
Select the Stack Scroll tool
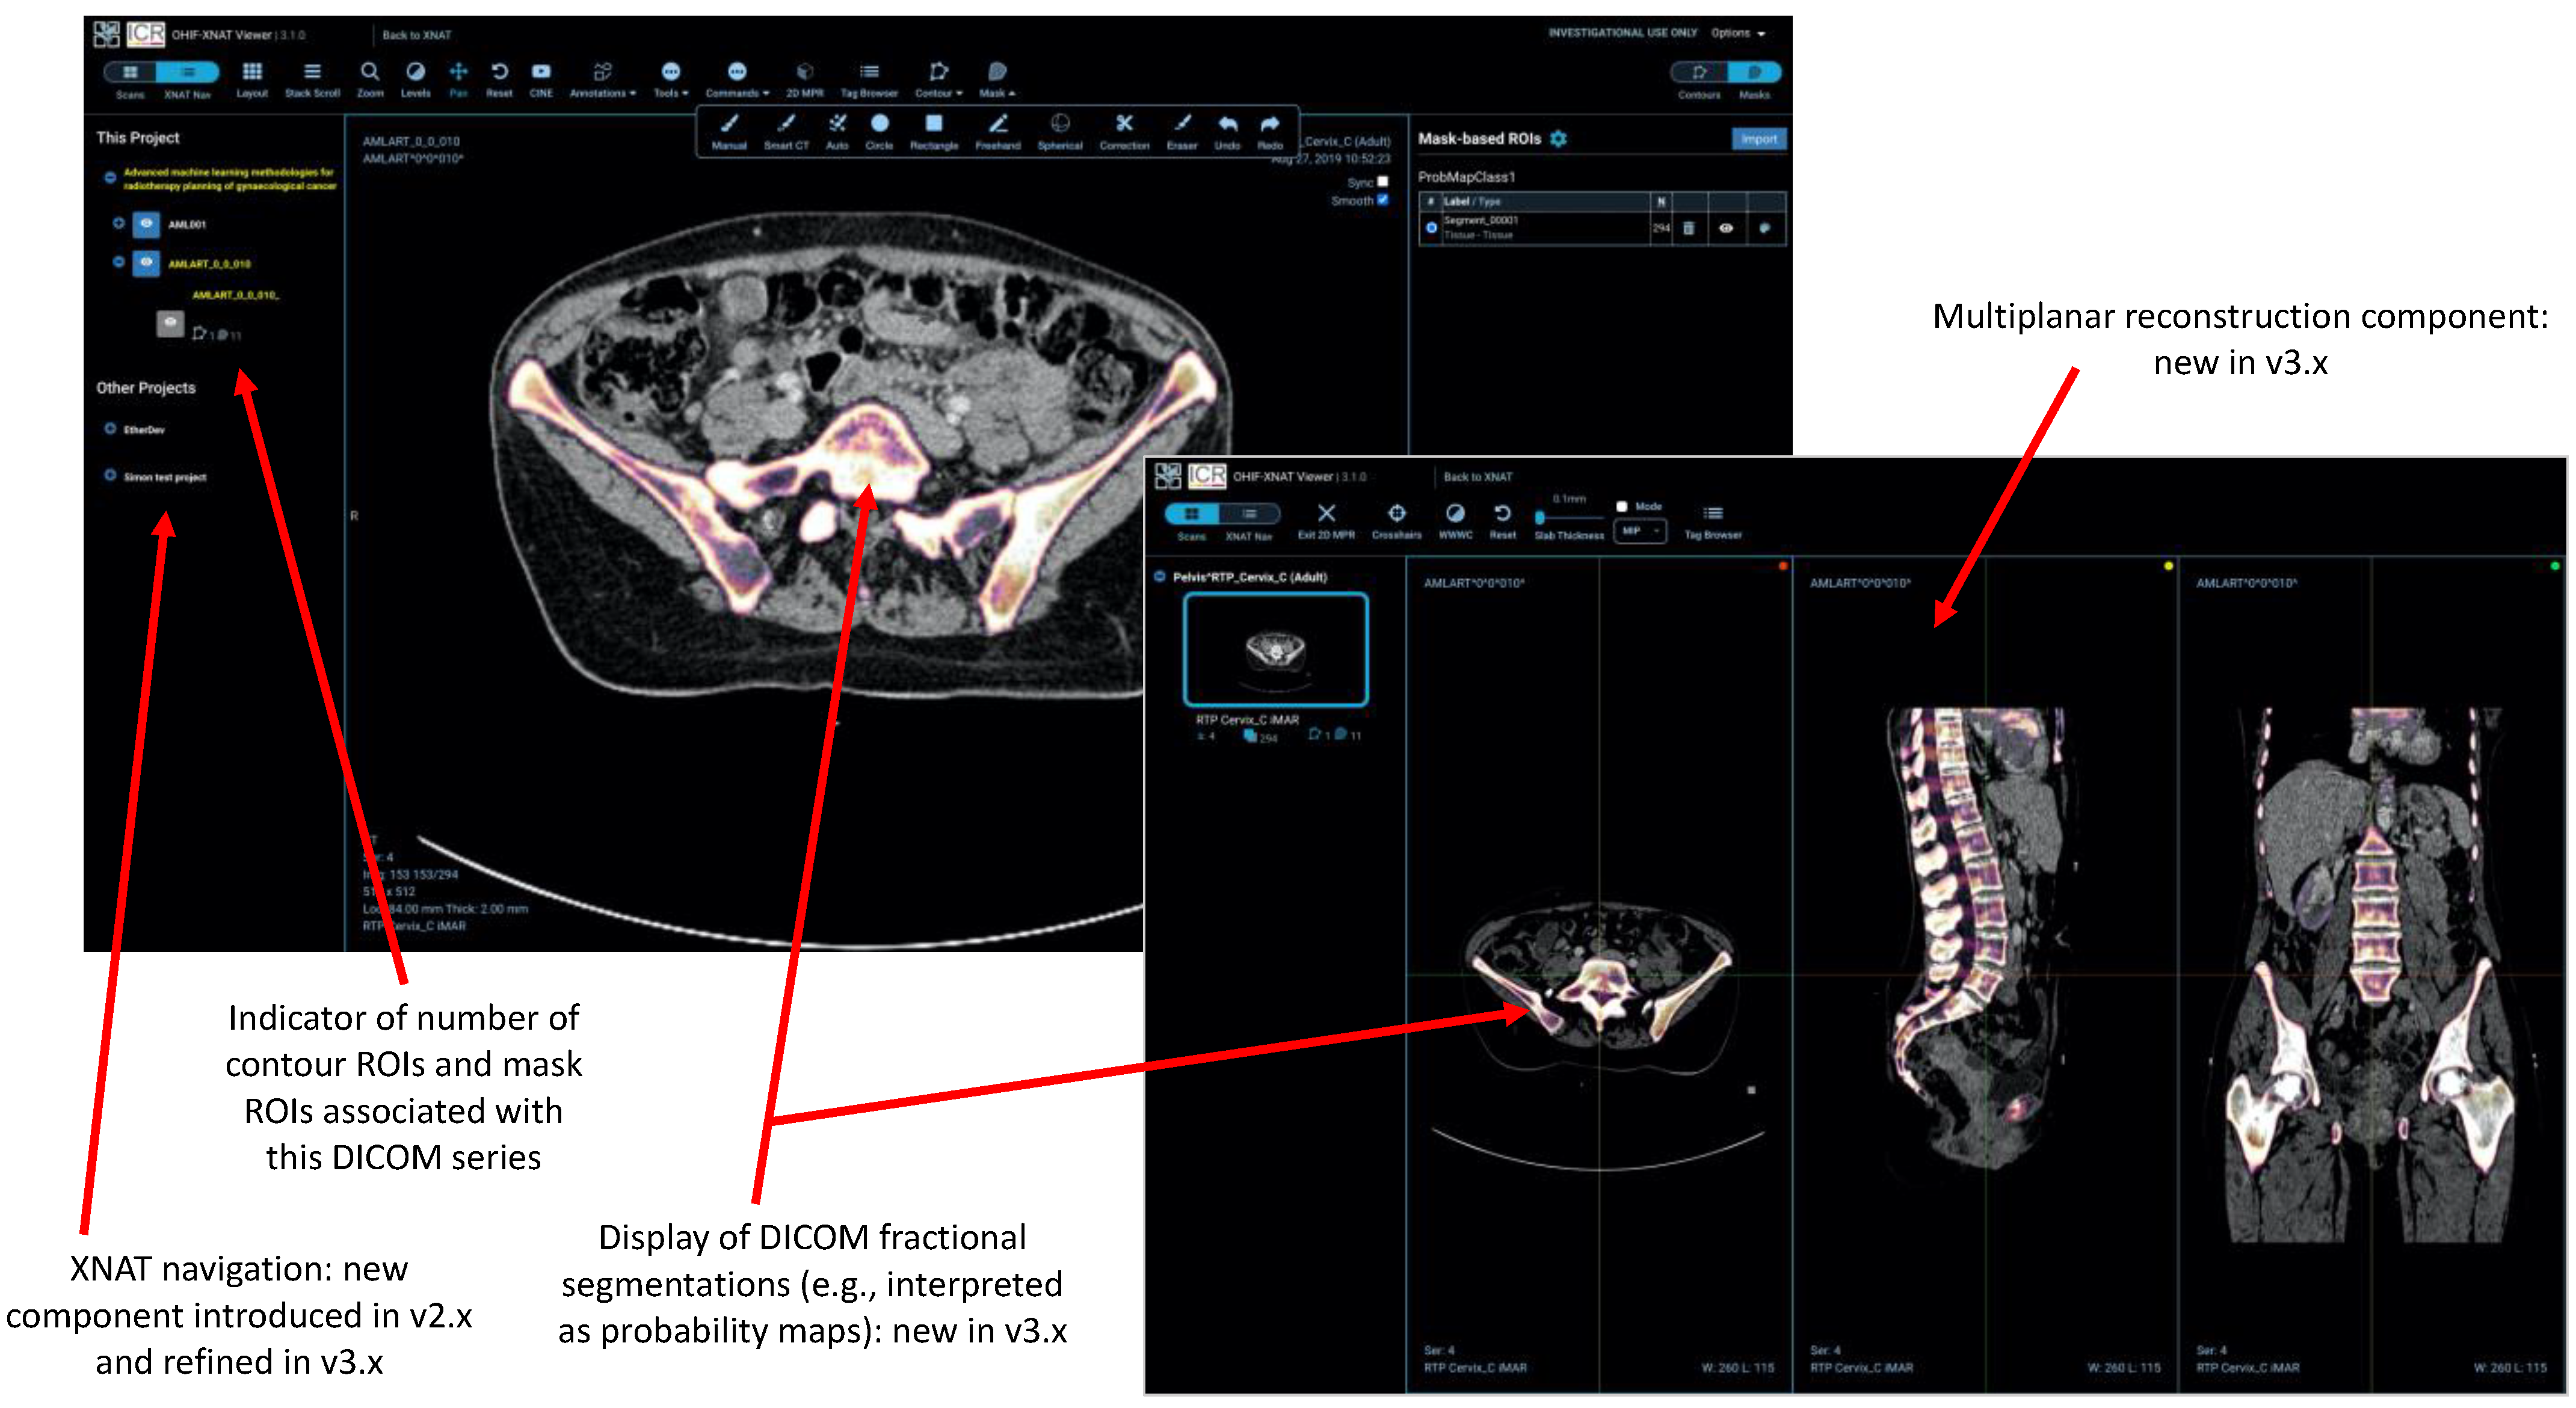312,79
